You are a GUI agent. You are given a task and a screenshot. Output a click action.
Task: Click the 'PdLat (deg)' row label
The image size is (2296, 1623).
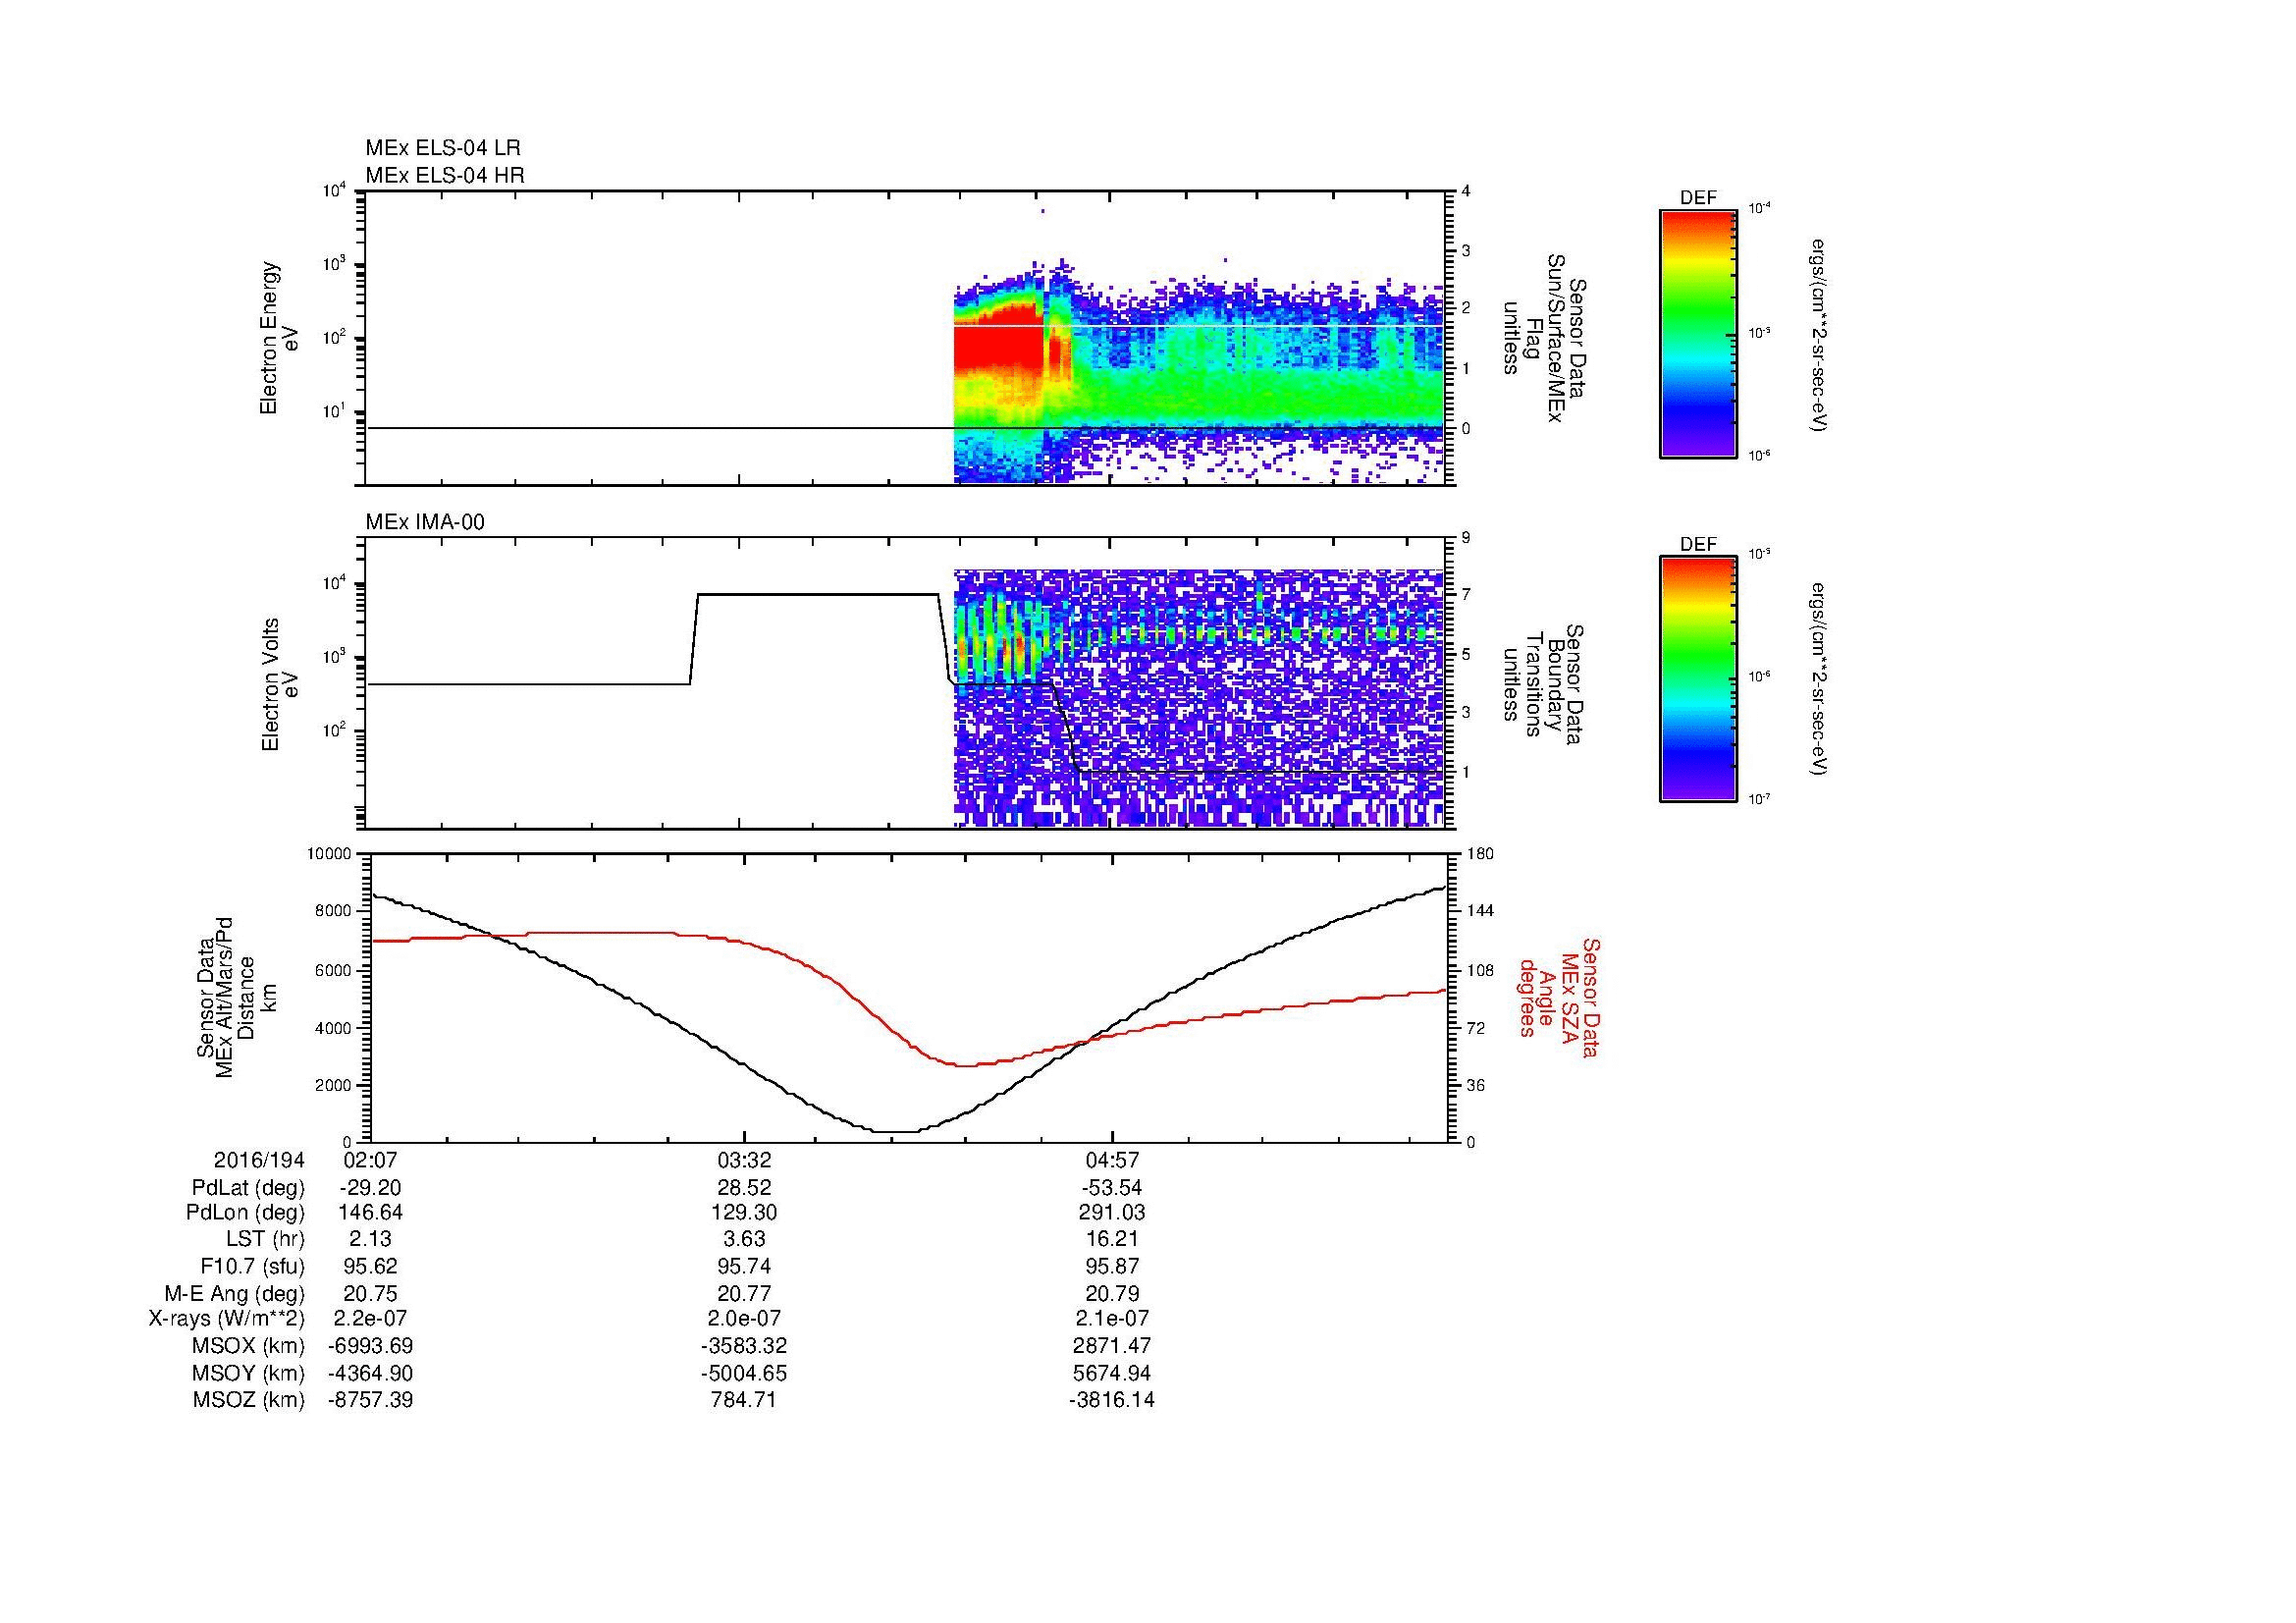pyautogui.click(x=248, y=1188)
